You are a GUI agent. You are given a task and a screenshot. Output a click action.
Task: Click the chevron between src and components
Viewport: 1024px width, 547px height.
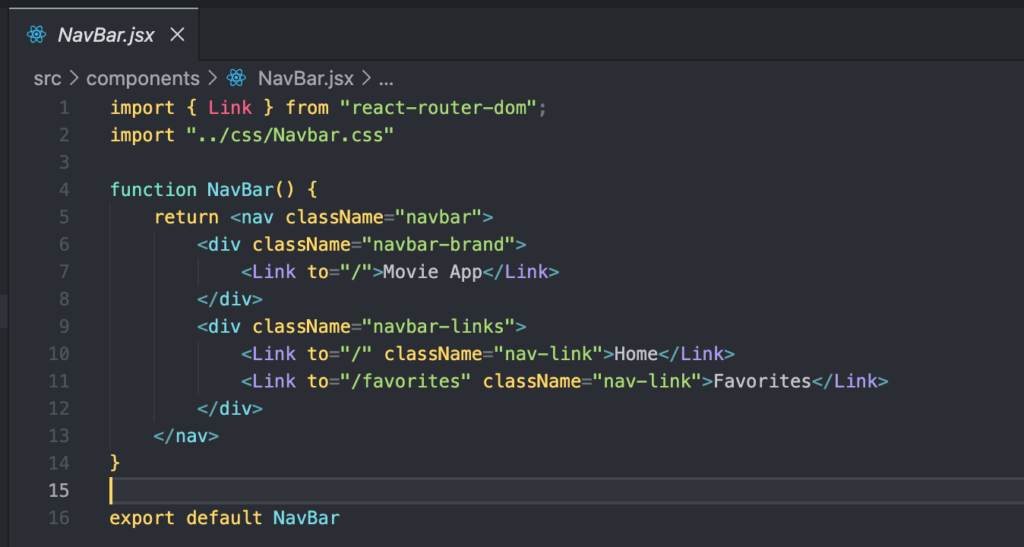coord(74,78)
